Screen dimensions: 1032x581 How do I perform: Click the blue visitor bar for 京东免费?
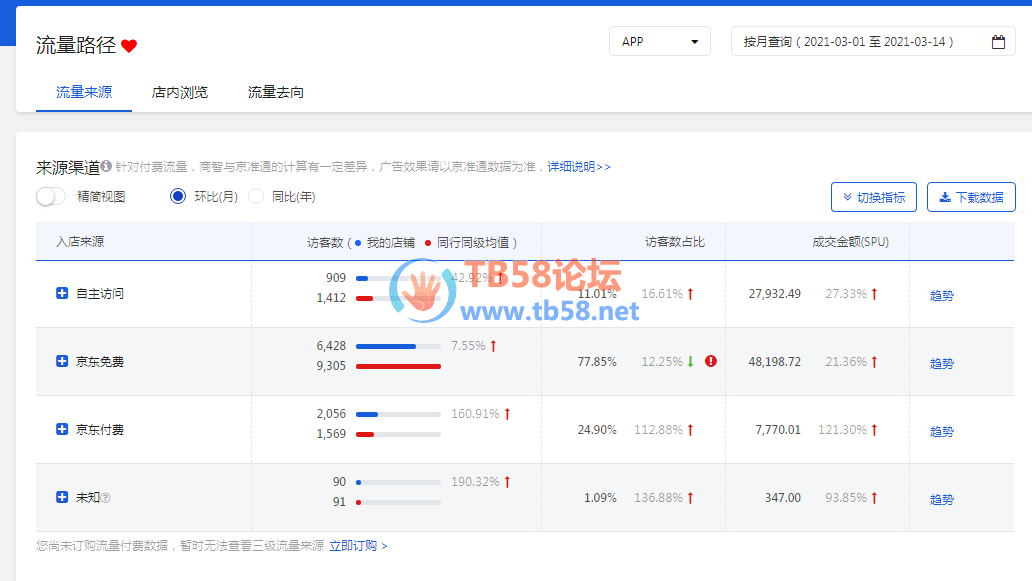(386, 346)
